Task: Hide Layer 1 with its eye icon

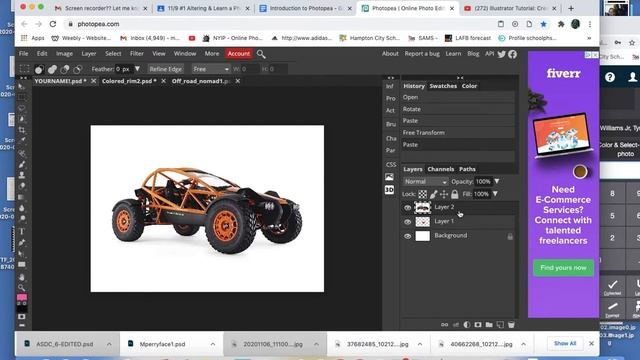Action: pyautogui.click(x=407, y=222)
